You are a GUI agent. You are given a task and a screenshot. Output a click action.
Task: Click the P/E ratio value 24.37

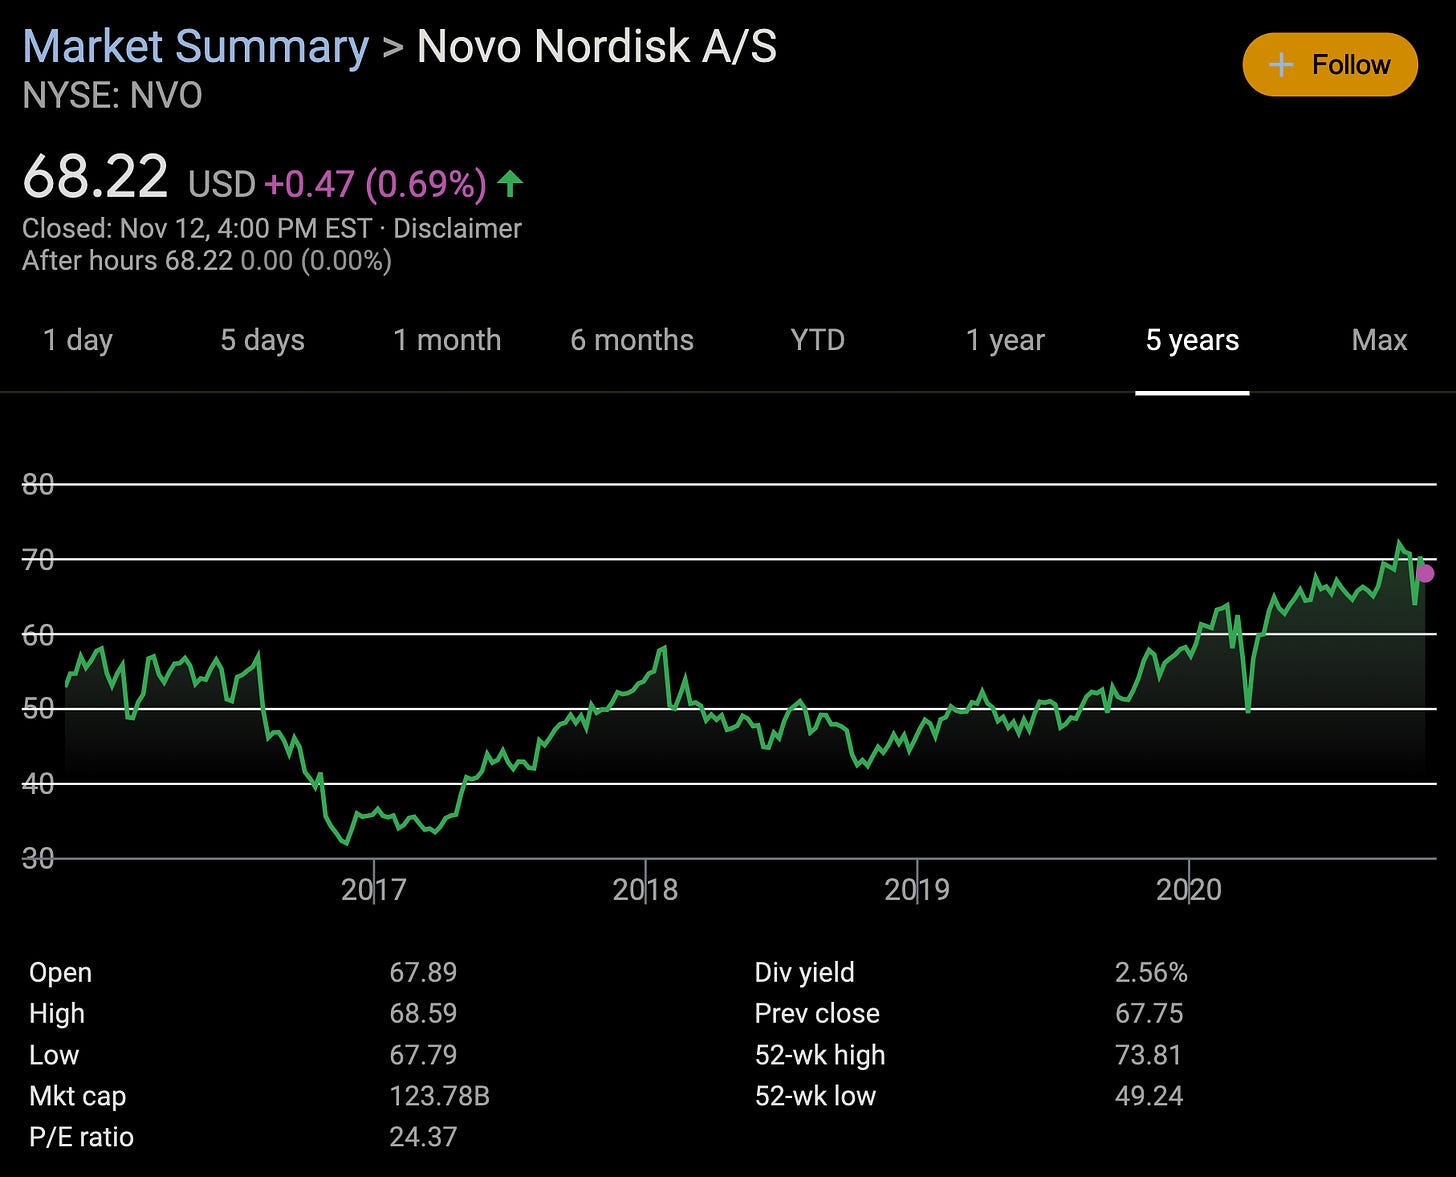tap(423, 1137)
